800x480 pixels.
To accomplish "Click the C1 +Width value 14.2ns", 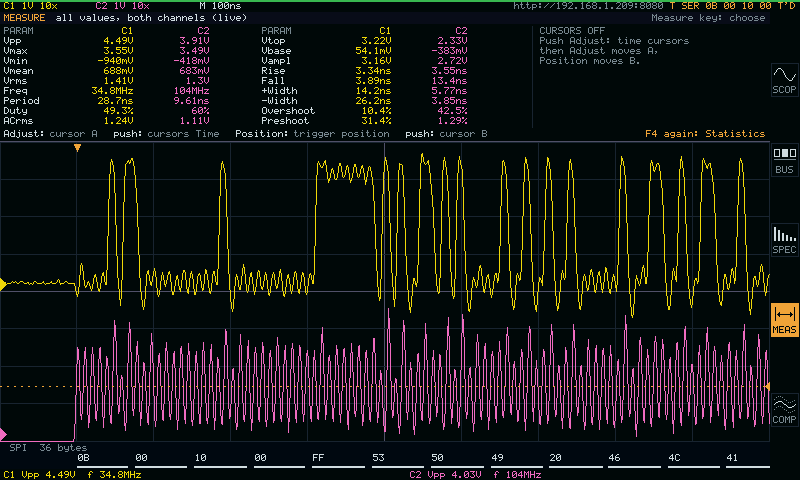I will tap(373, 91).
